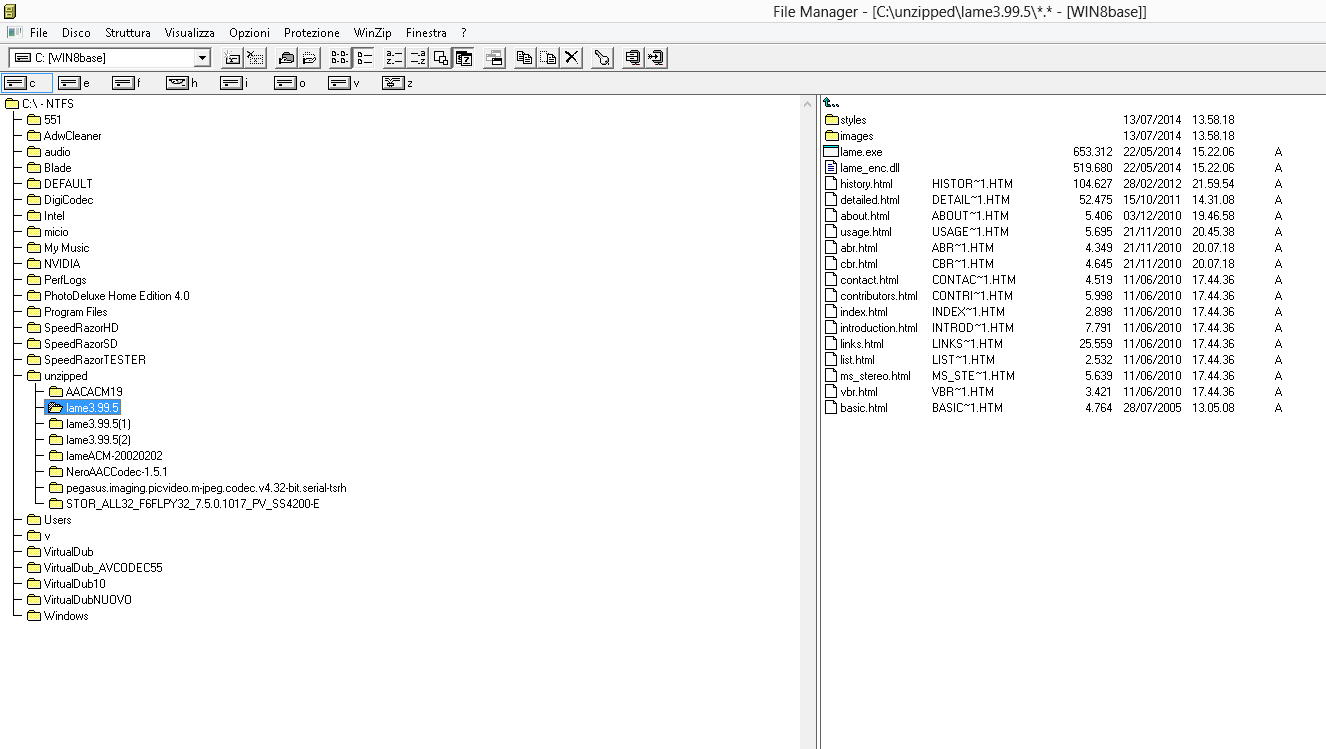Click the Delete (X) toolbar icon
The image size is (1326, 749).
tap(571, 58)
